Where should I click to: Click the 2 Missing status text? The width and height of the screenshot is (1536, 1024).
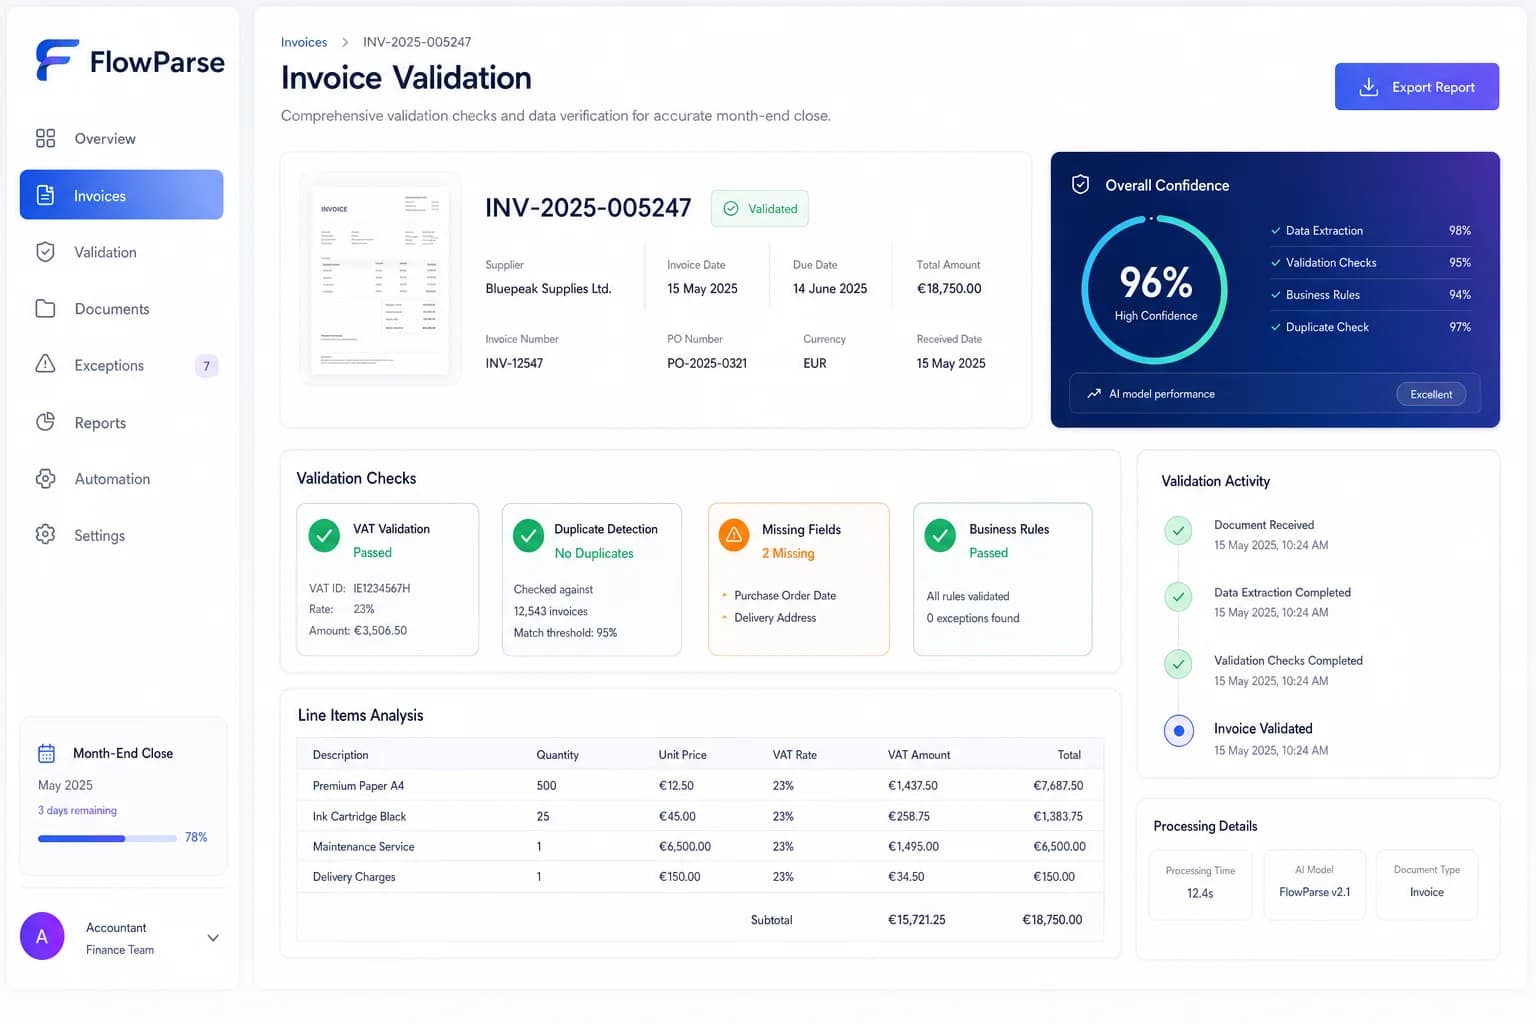tap(788, 553)
